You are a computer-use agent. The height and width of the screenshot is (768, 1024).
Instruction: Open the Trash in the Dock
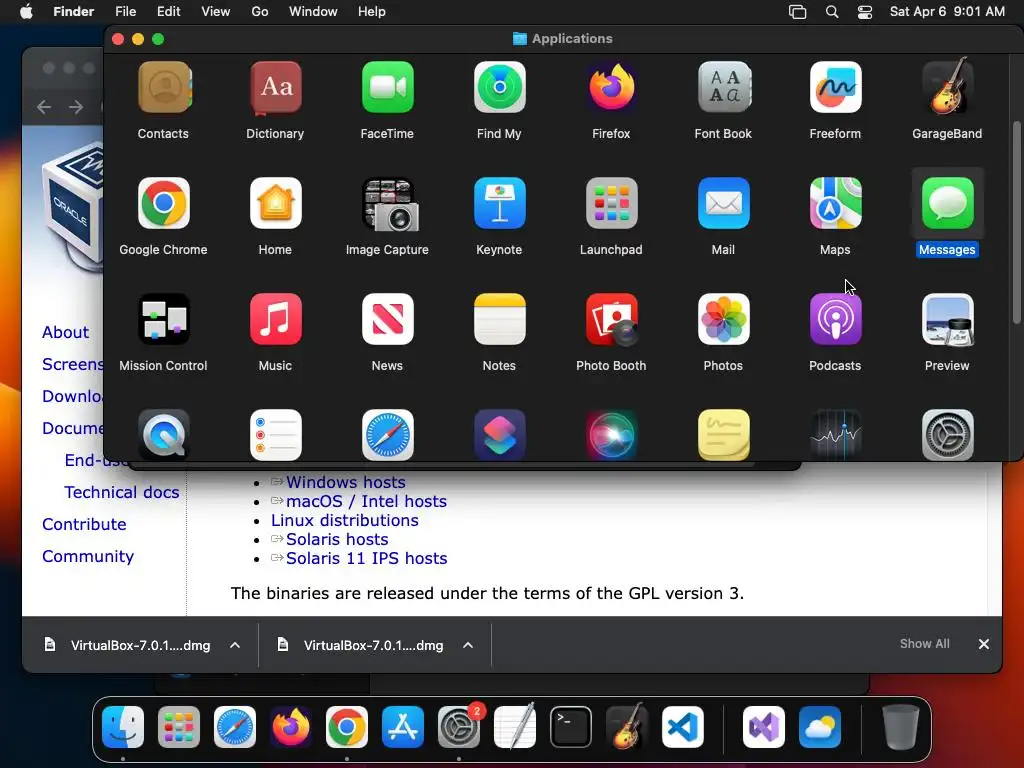901,727
